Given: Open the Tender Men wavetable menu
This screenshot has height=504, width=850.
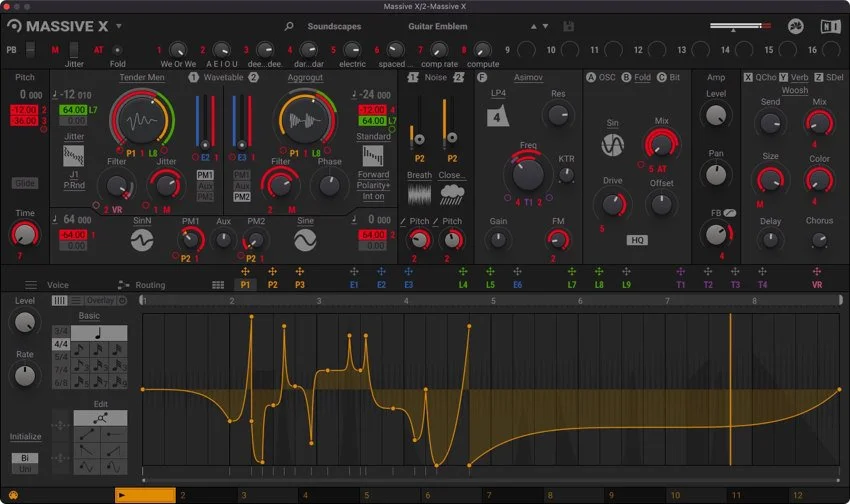Looking at the screenshot, I should pyautogui.click(x=141, y=77).
